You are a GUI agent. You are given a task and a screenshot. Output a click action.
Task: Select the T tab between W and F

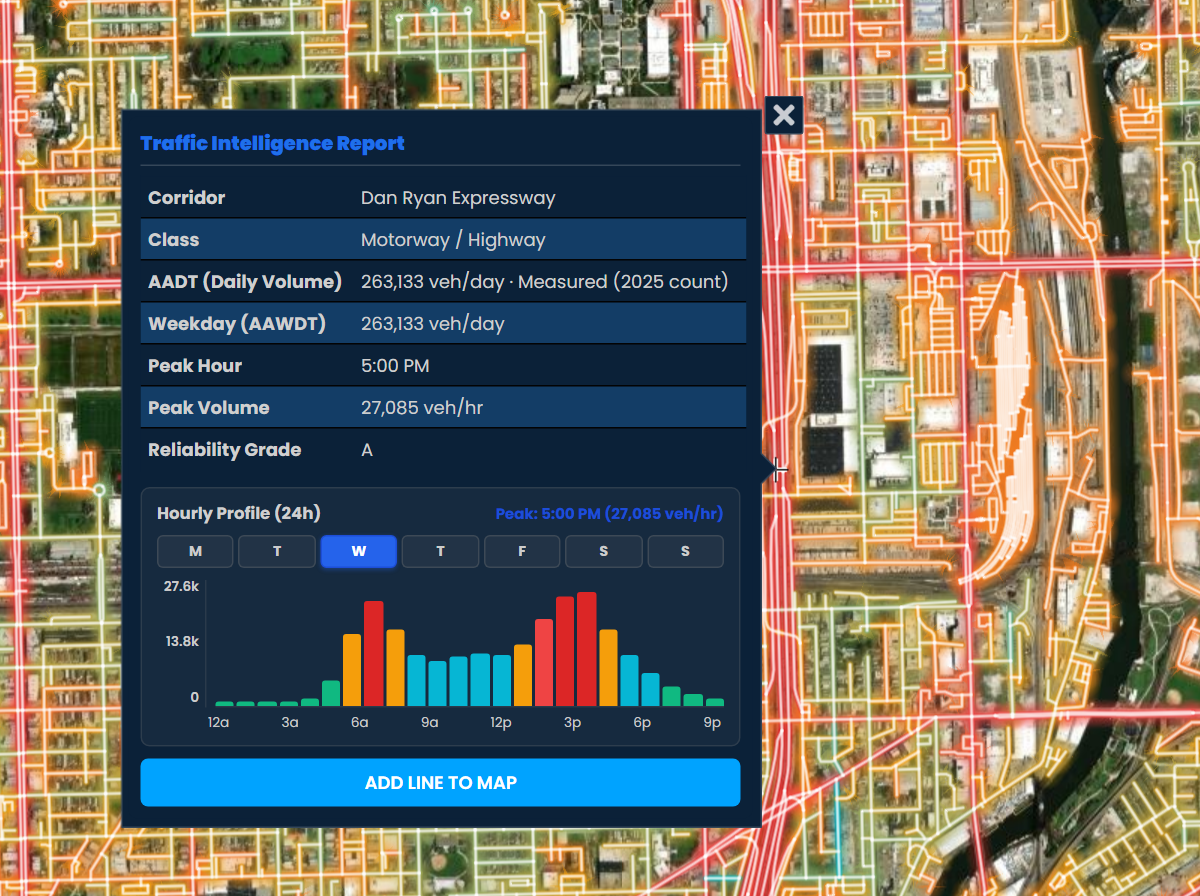(x=440, y=552)
